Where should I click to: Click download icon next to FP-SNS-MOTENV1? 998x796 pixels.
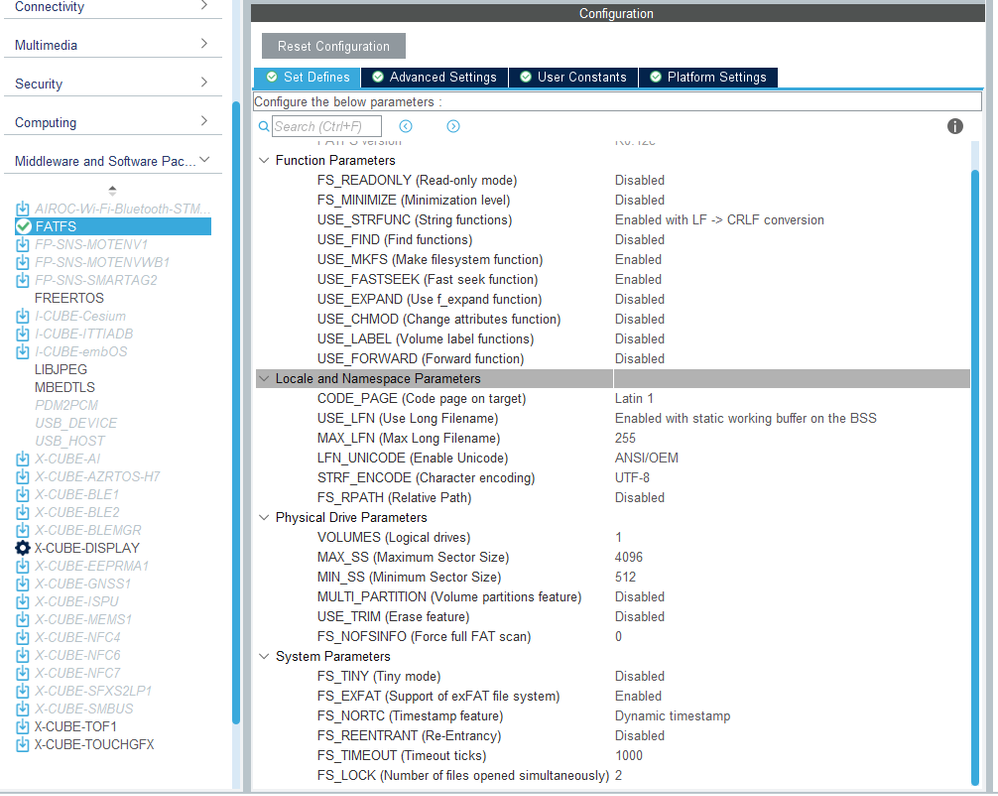(x=22, y=244)
